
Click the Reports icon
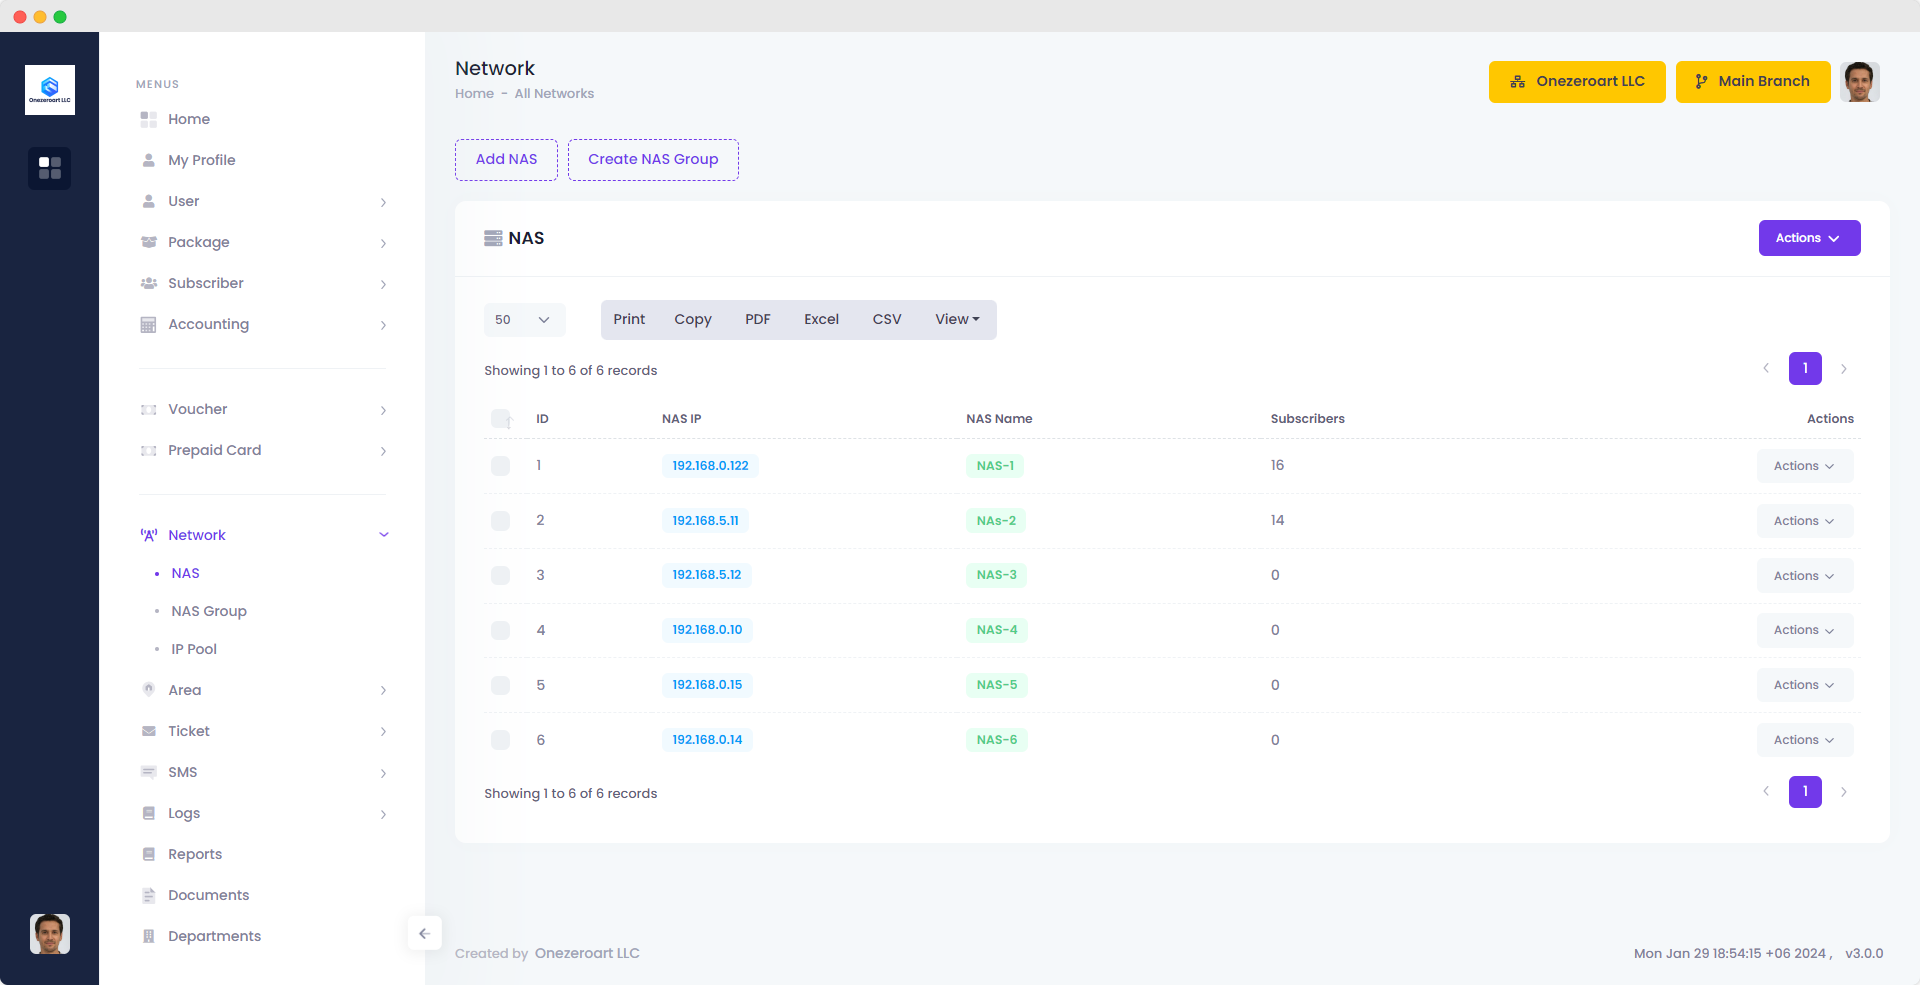click(x=149, y=854)
